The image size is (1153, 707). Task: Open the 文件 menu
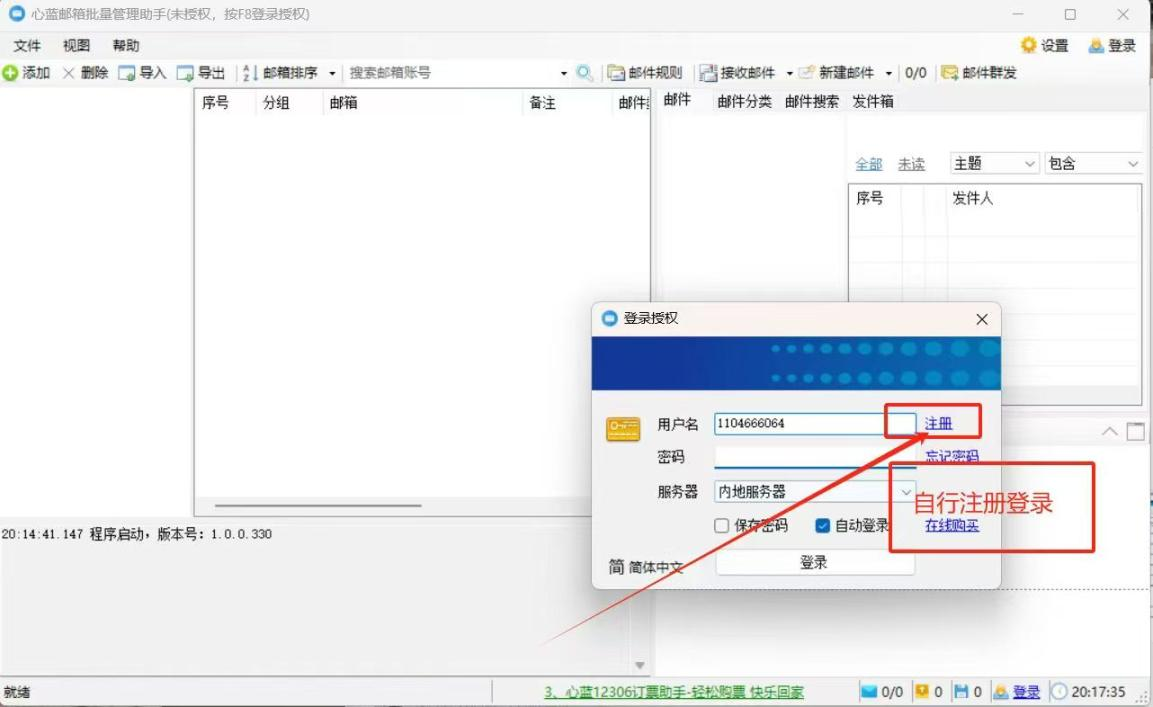point(27,46)
